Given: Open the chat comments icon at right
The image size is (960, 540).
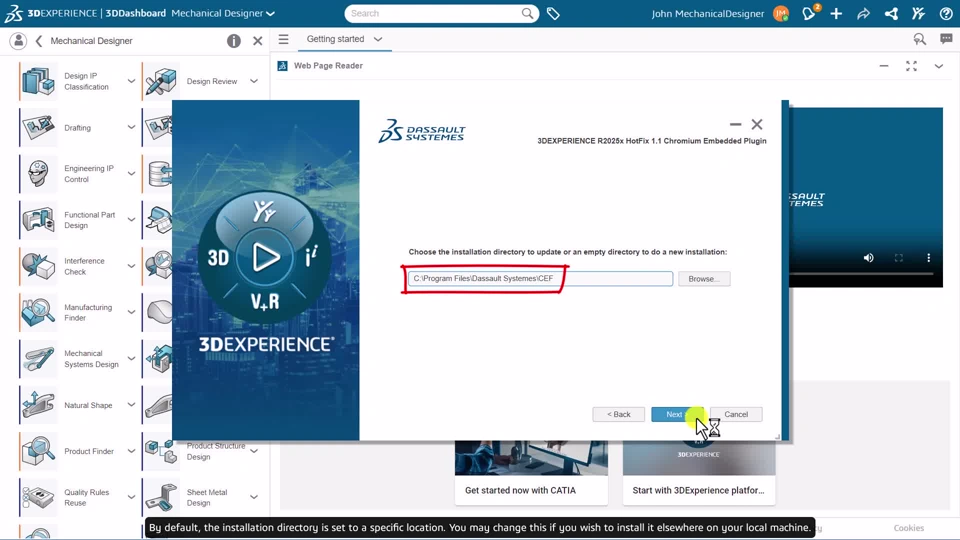Looking at the screenshot, I should 946,39.
